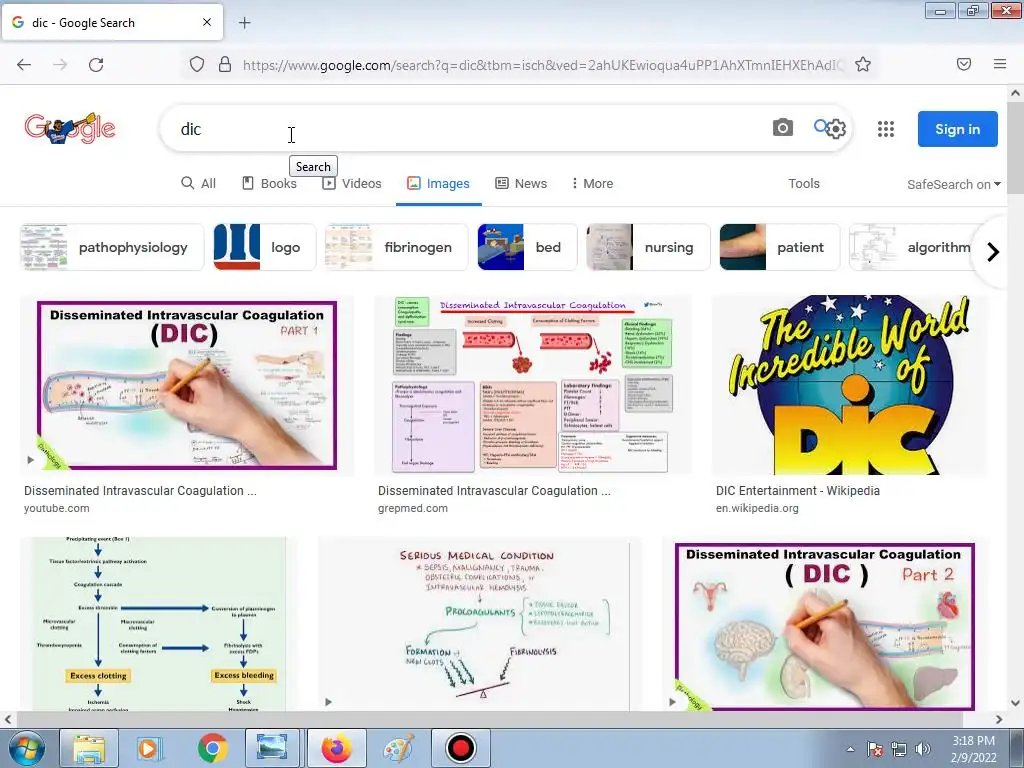Launch Windows Media Player from taskbar

tap(150, 748)
